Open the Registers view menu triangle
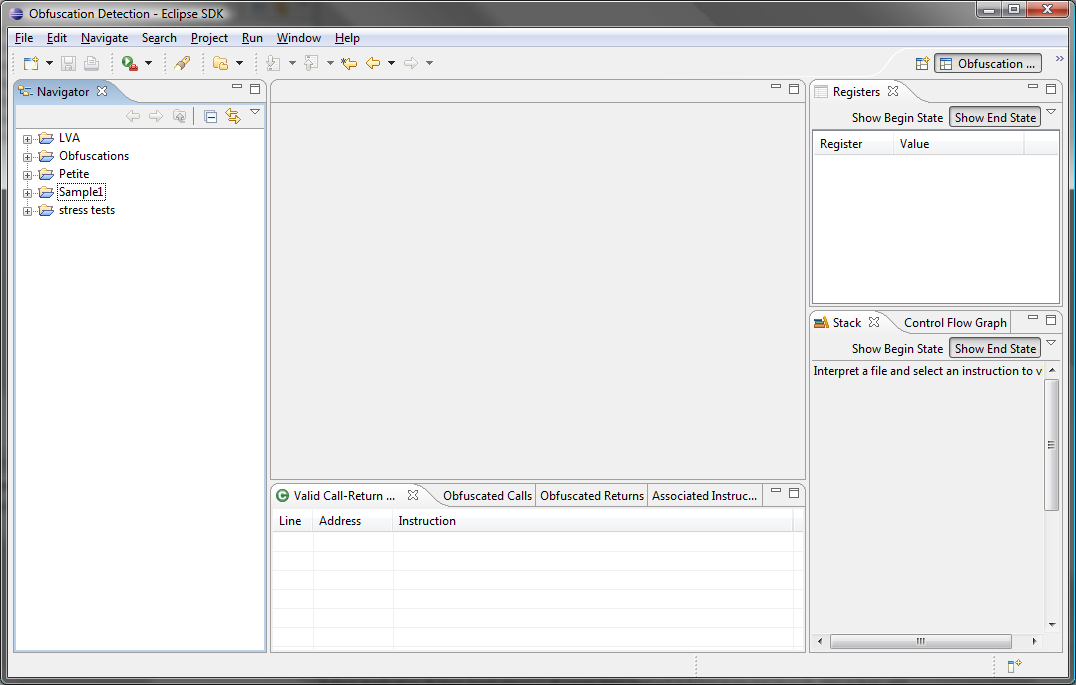Viewport: 1076px width, 685px height. (x=1051, y=112)
